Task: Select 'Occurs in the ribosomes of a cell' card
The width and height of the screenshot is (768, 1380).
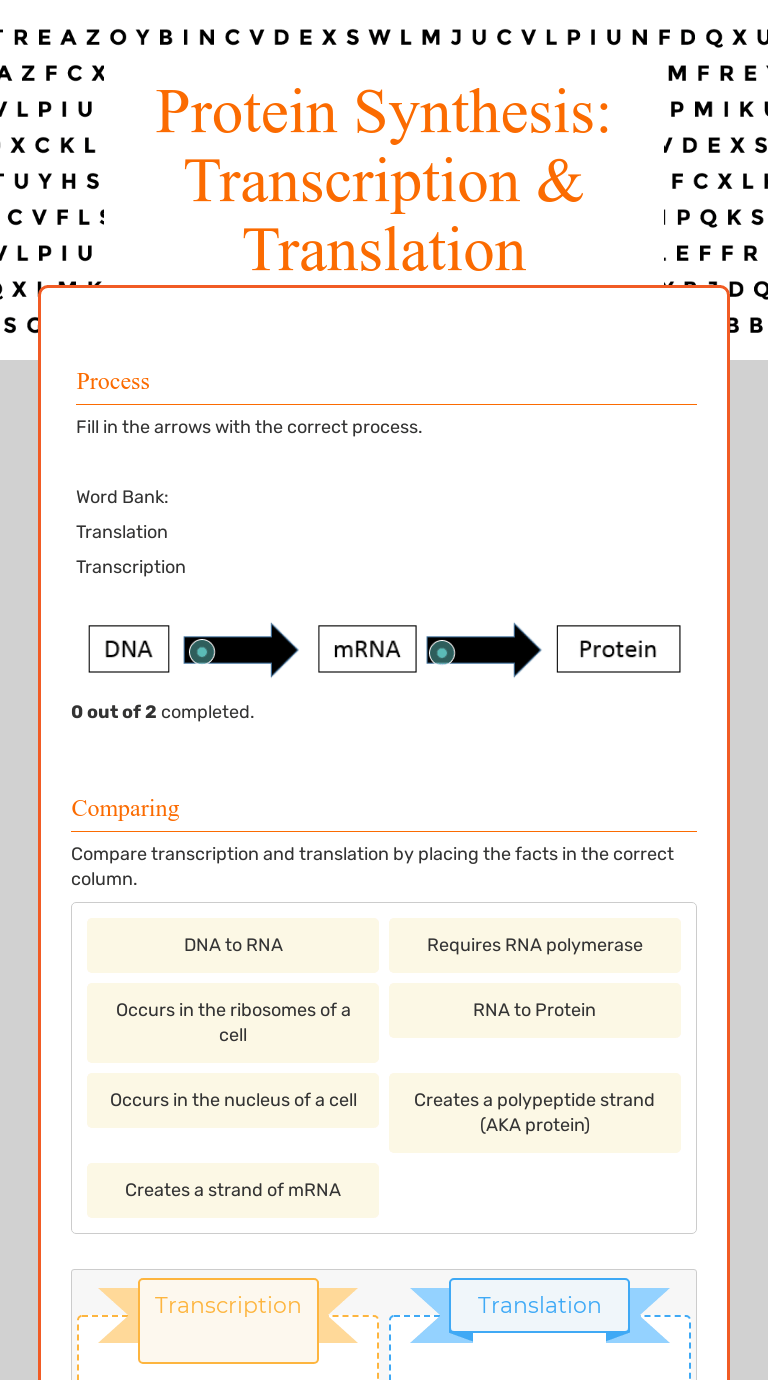Action: tap(232, 1022)
